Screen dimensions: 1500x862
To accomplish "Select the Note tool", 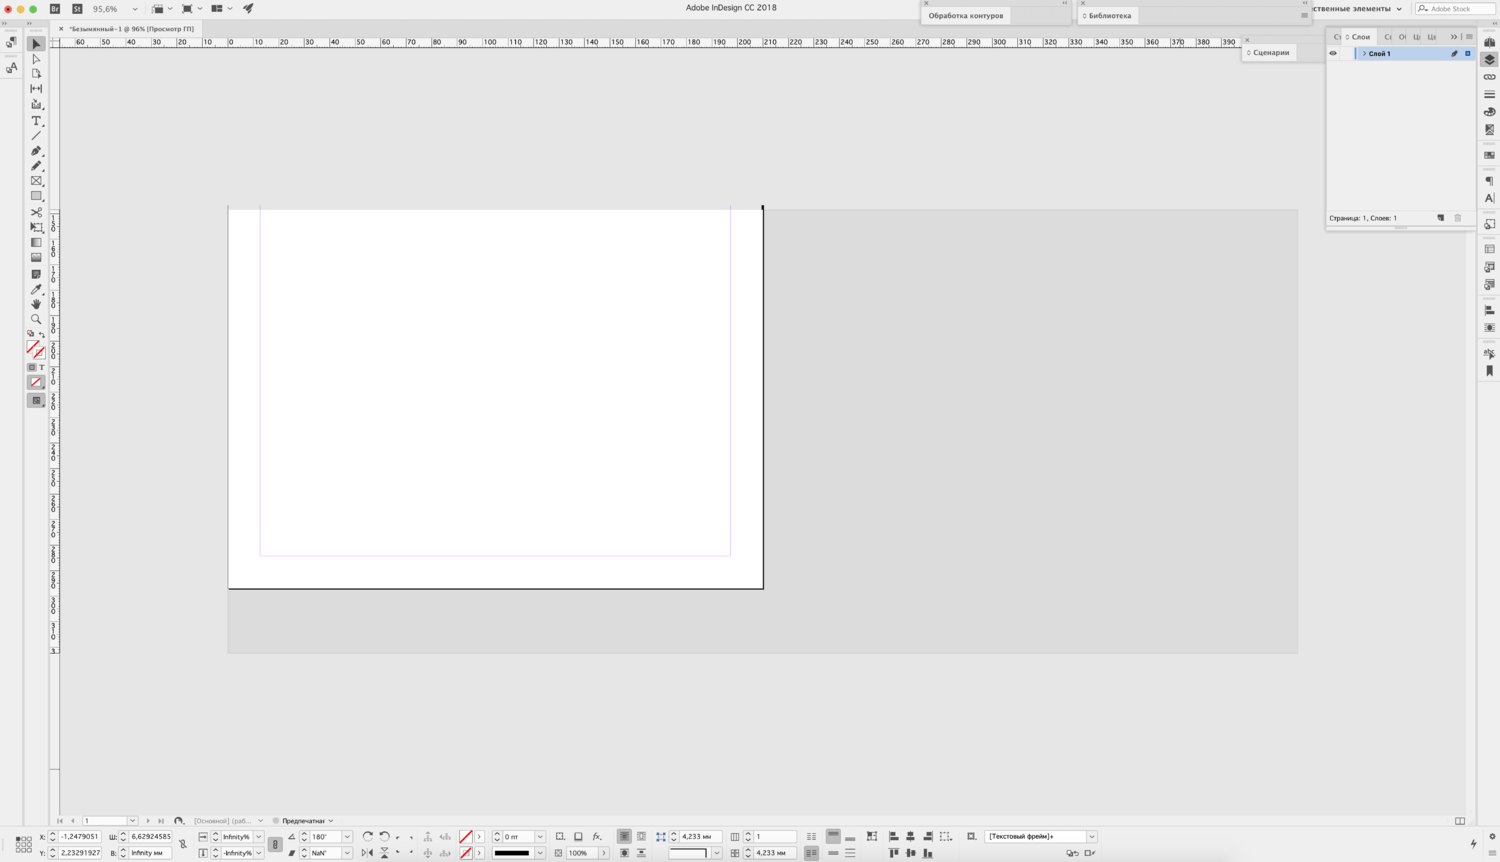I will (36, 273).
